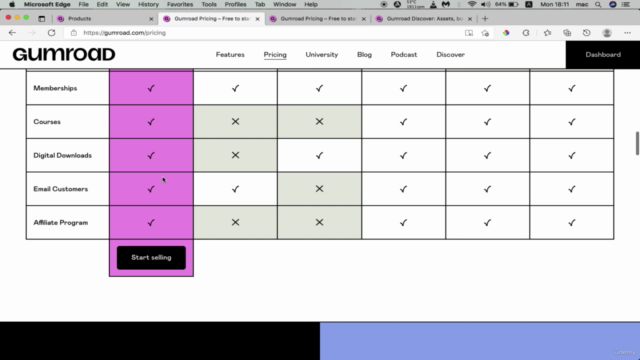Open the Tools menu
The height and width of the screenshot is (360, 640).
click(x=209, y=4)
